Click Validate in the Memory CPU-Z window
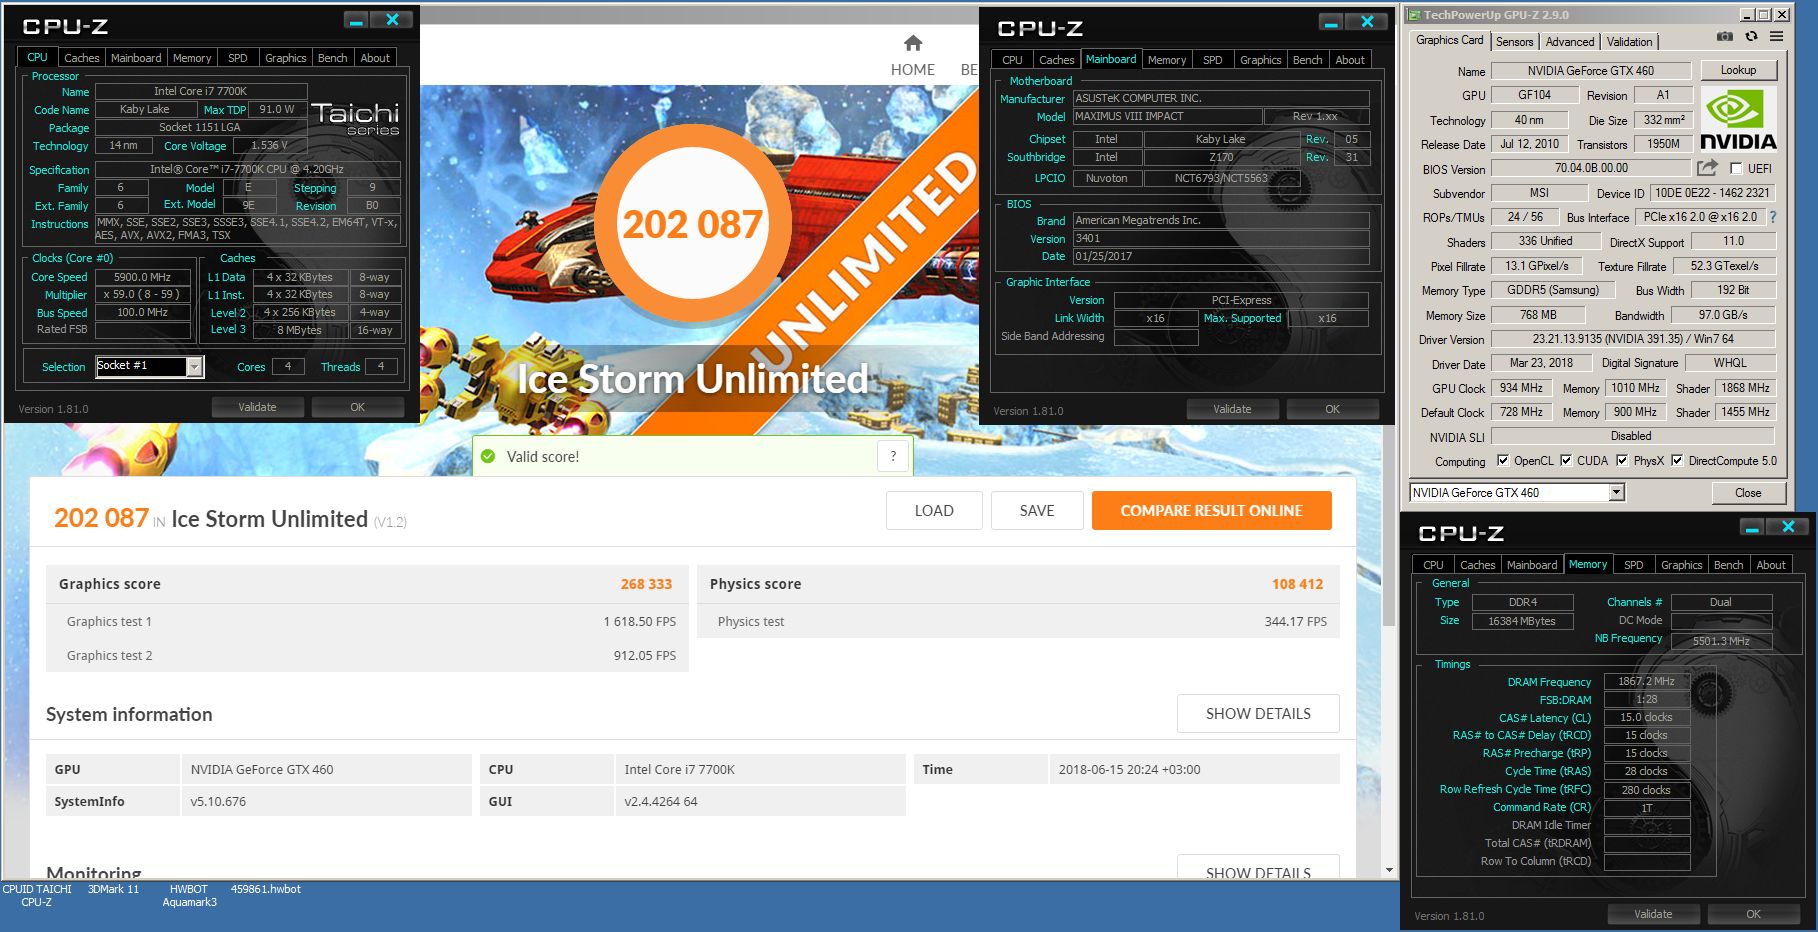 pyautogui.click(x=1652, y=914)
